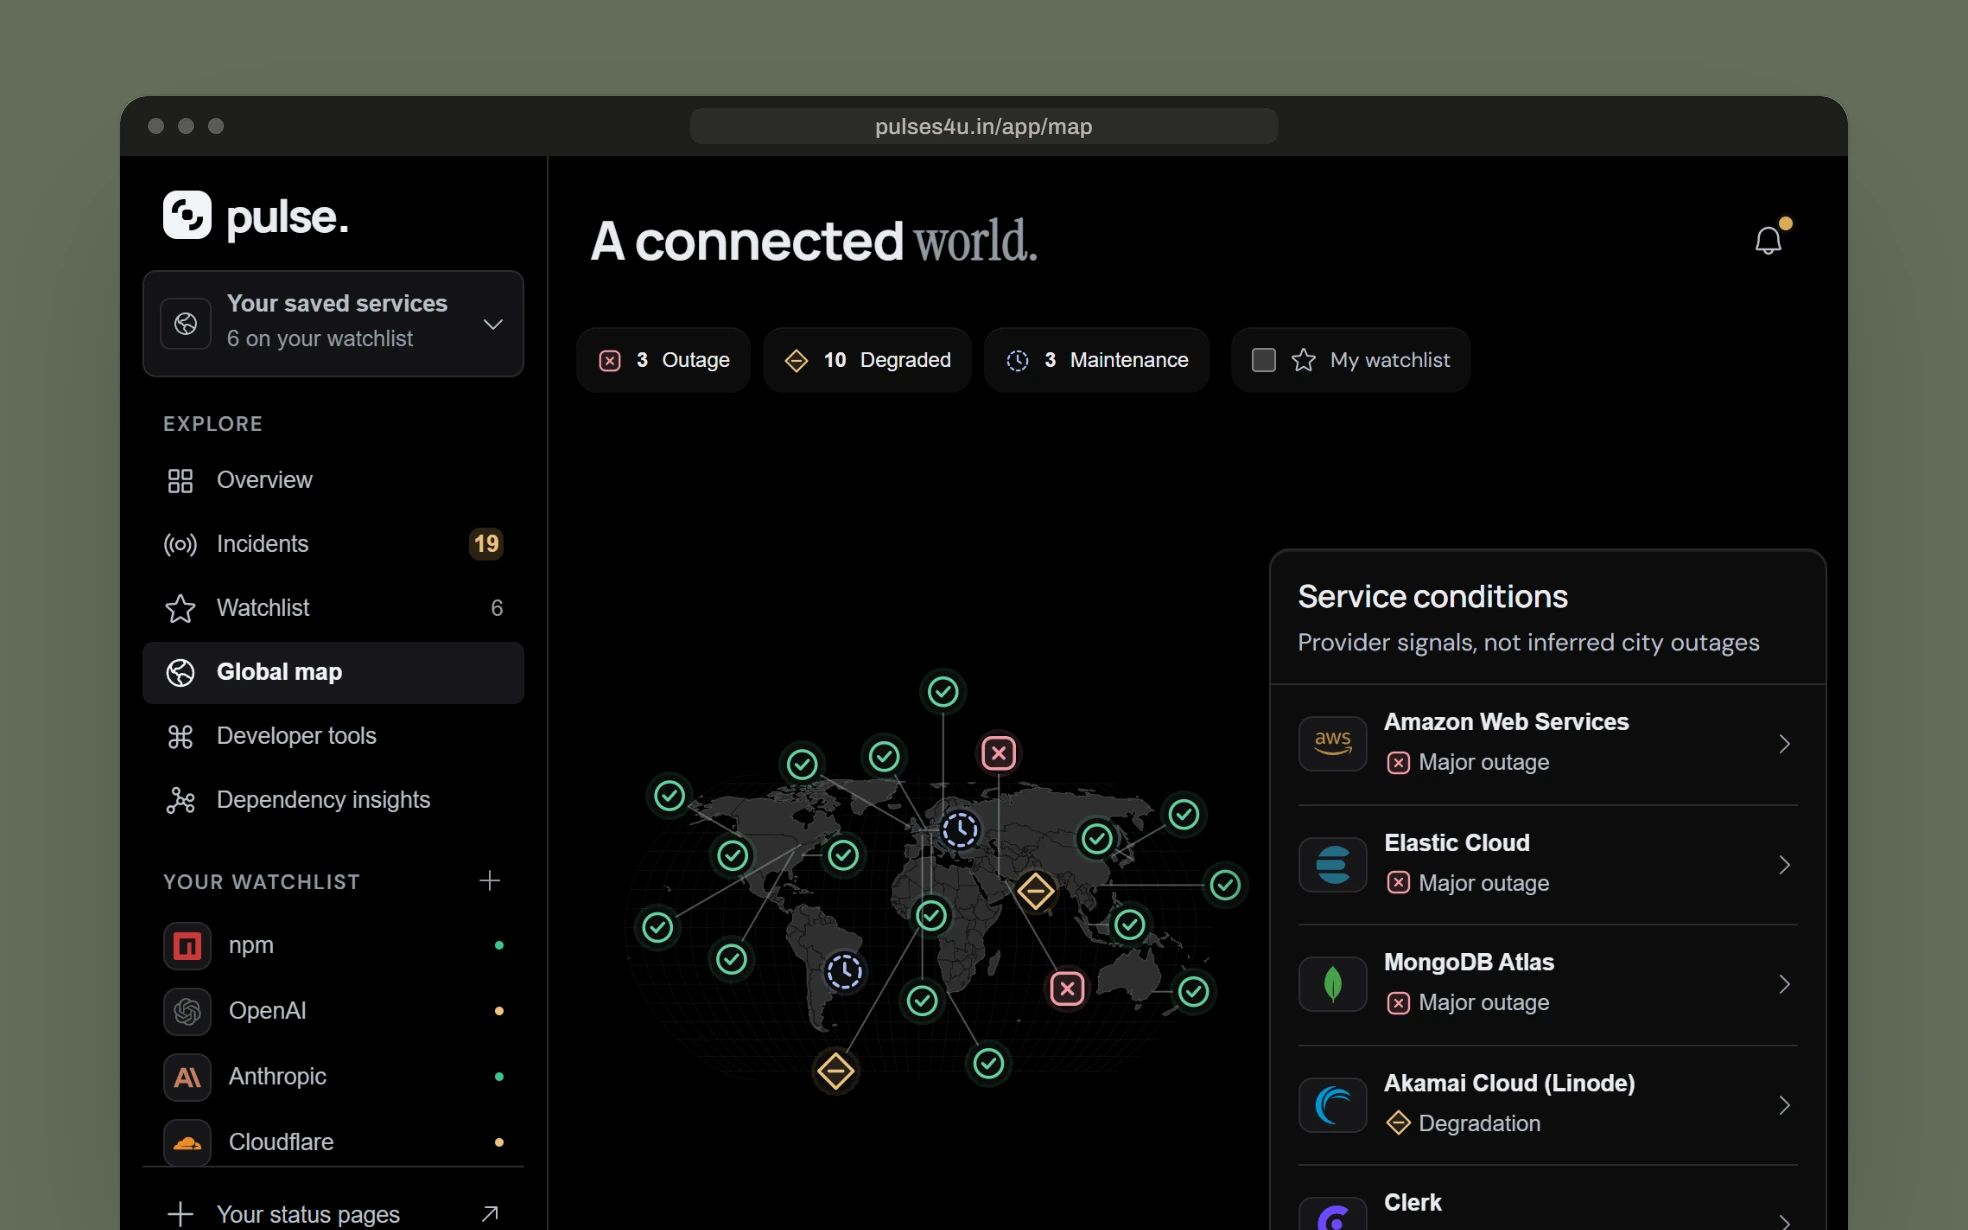Expand the MongoDB Atlas chevron
Viewport: 1968px width, 1230px height.
coord(1784,984)
